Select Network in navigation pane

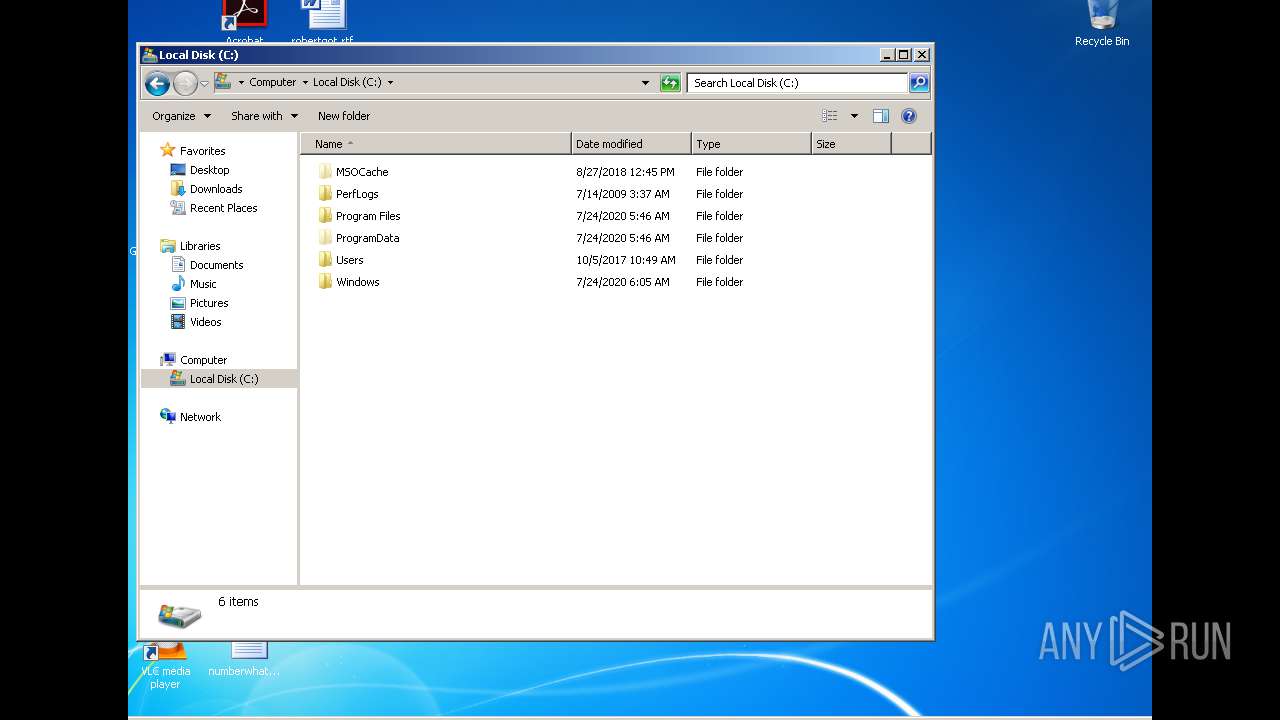coord(200,417)
